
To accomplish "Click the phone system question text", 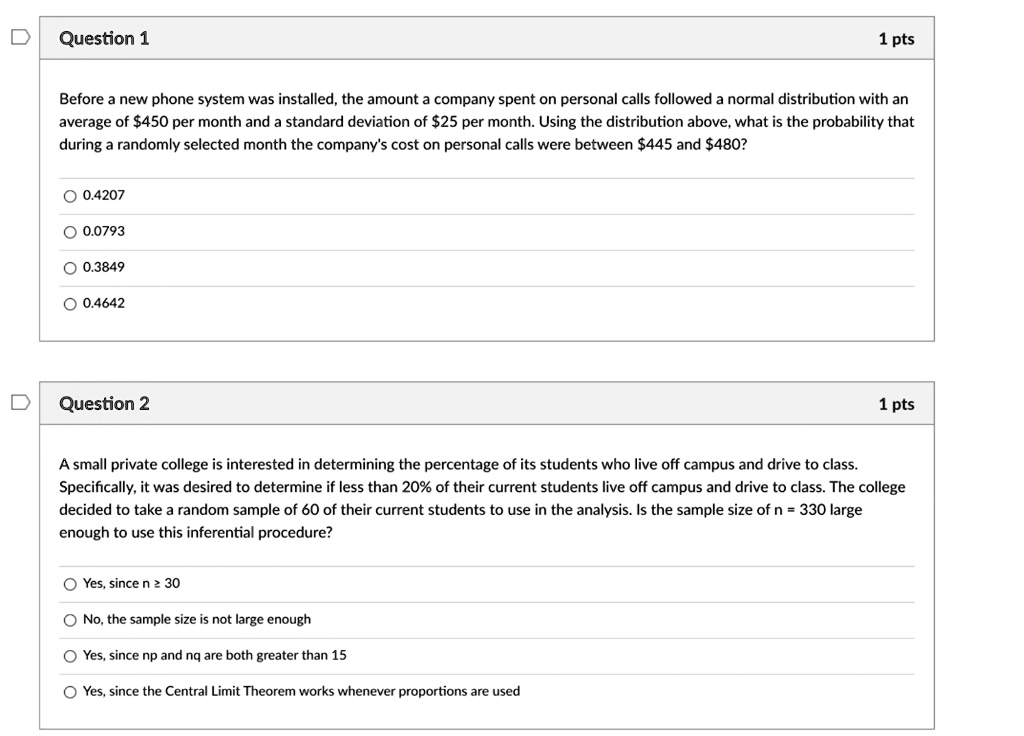I will pos(486,122).
